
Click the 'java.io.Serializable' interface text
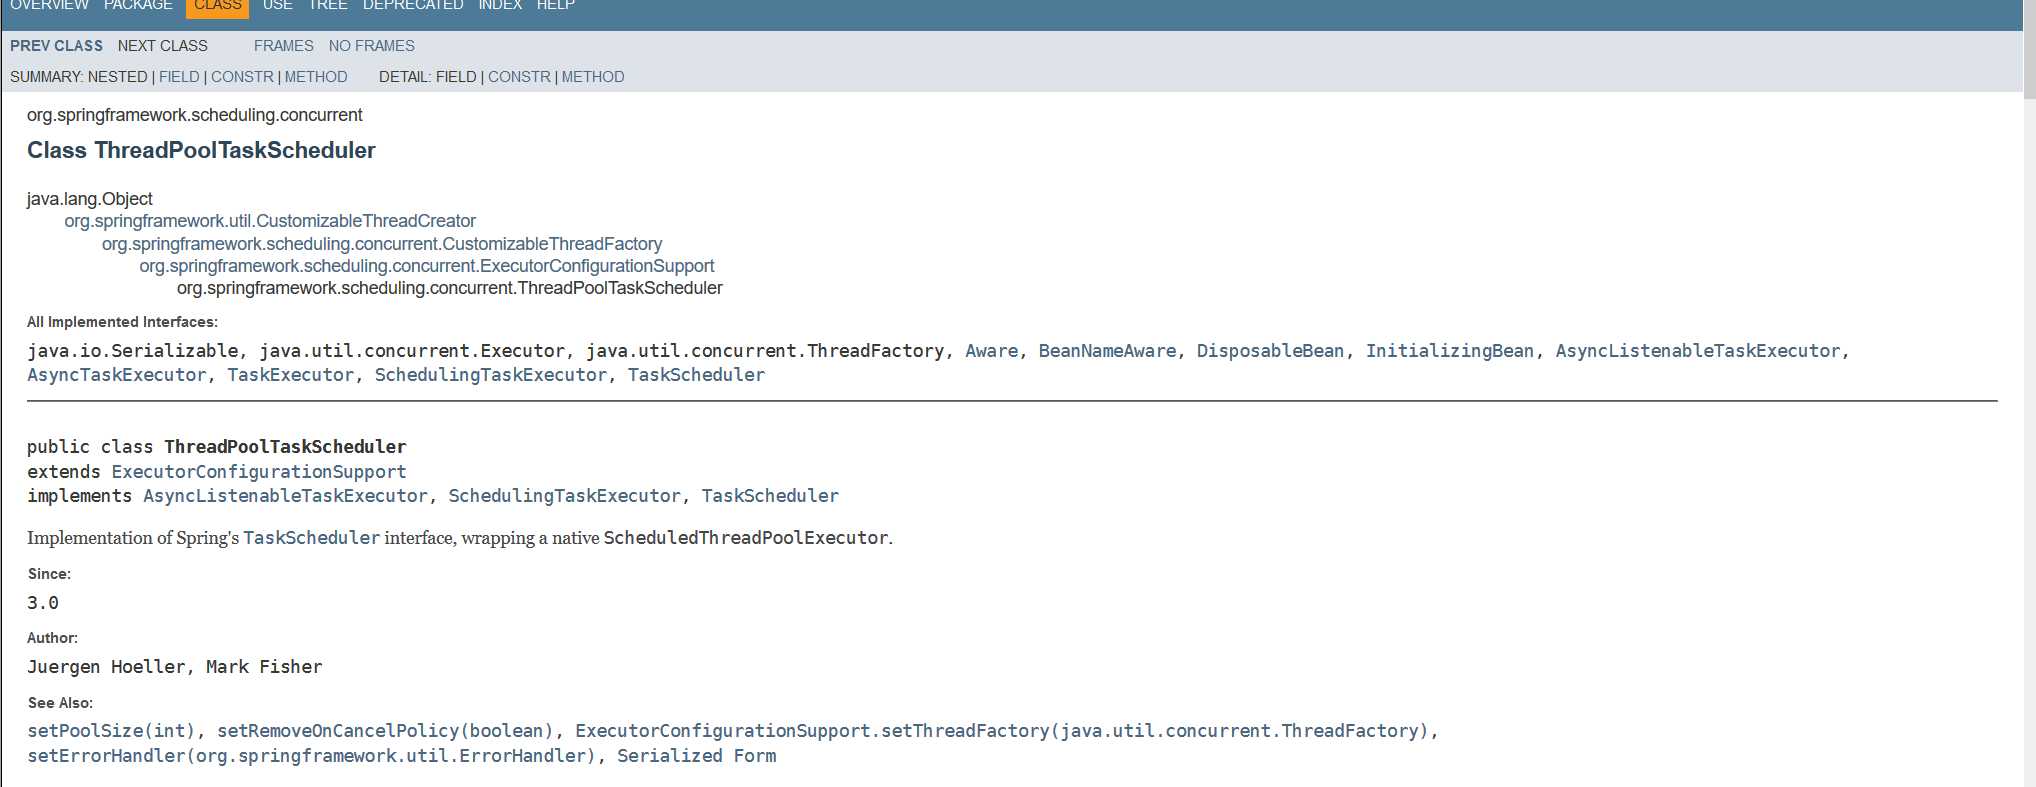coord(132,351)
